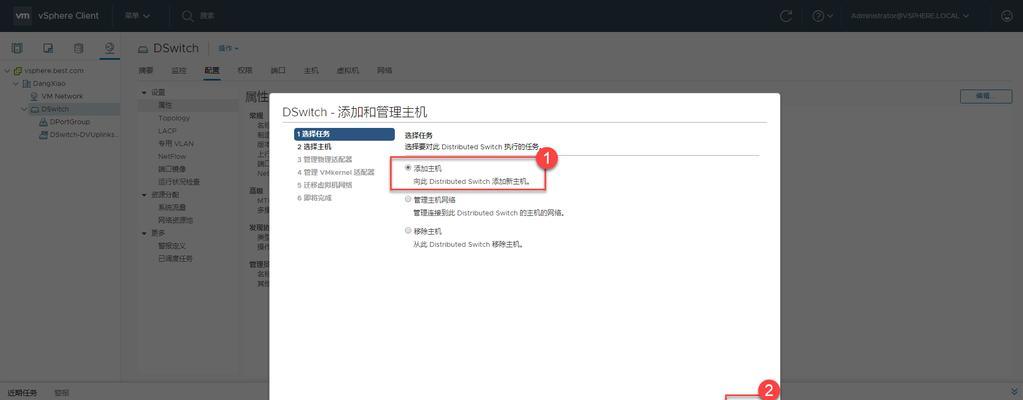This screenshot has height=400, width=1023.
Task: Open 运行状况检查 in settings list
Action: (x=179, y=182)
